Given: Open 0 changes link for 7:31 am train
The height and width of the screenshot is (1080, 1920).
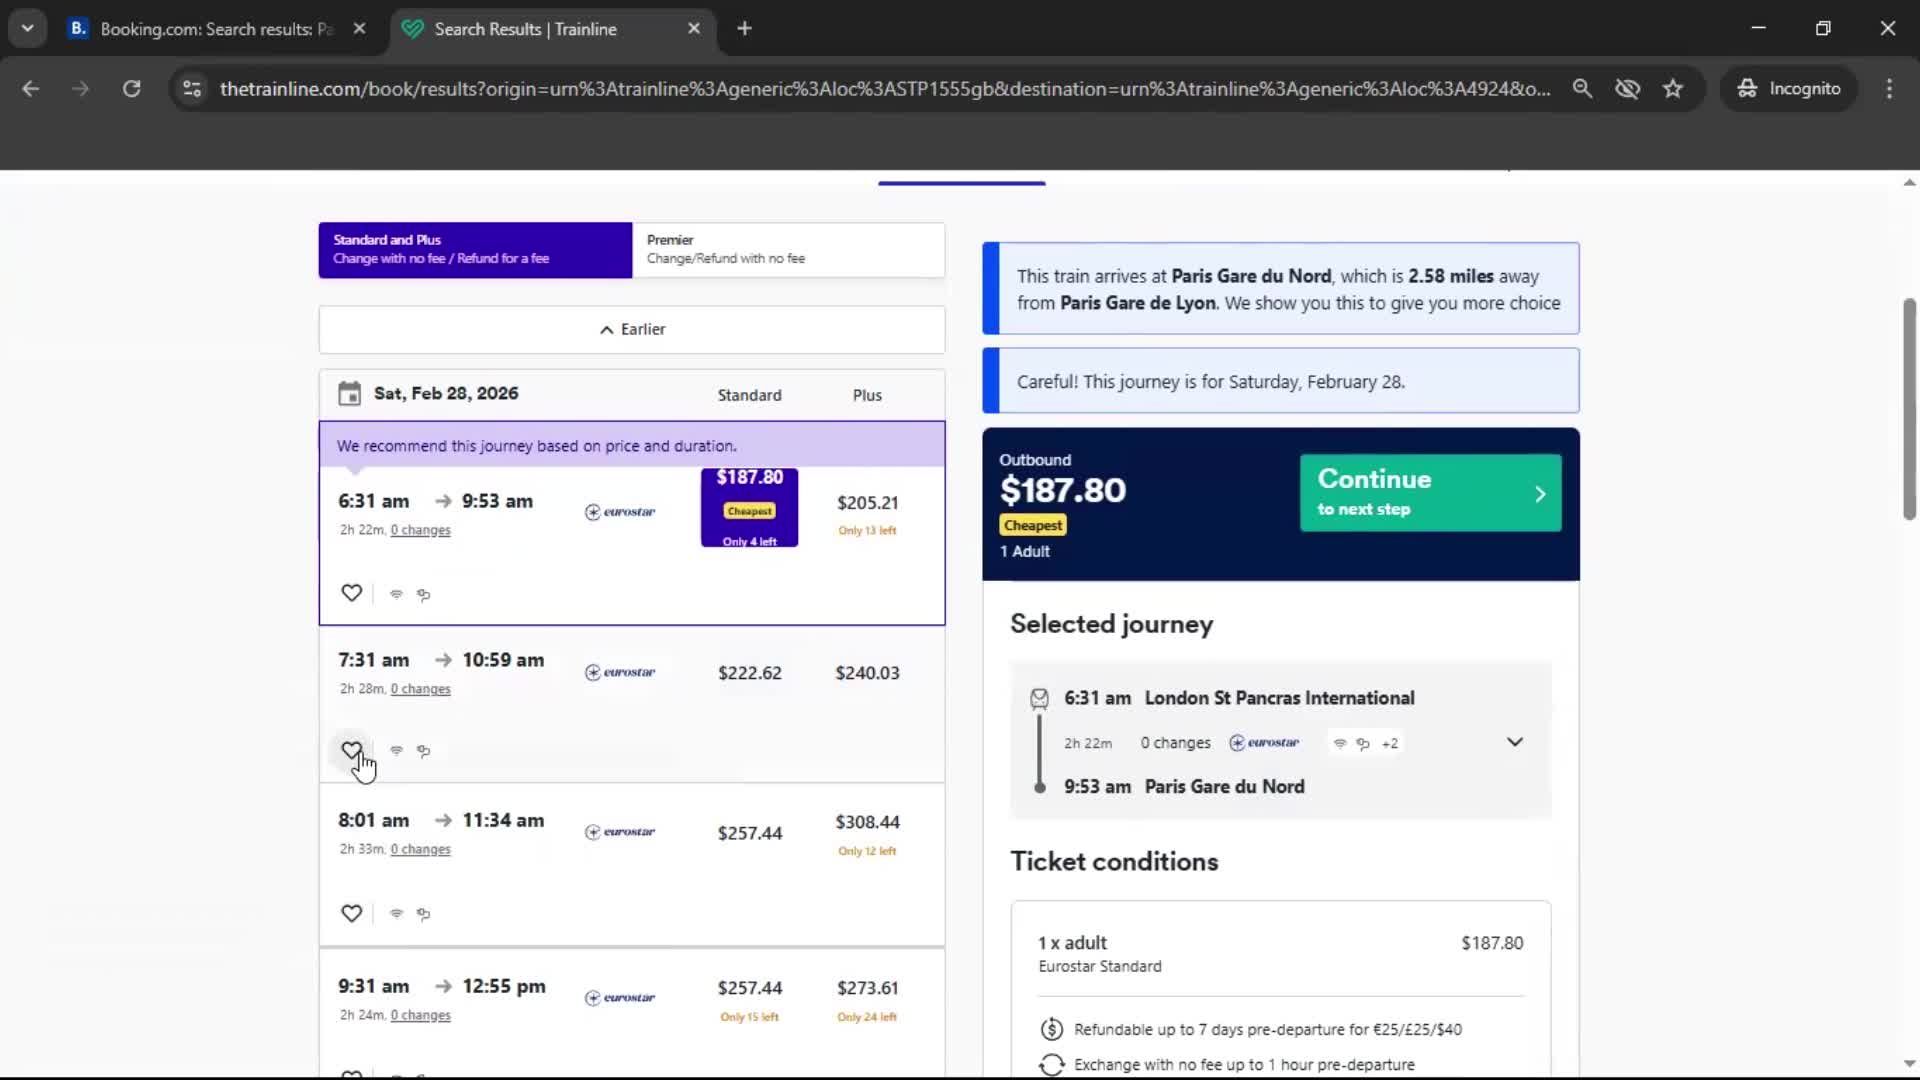Looking at the screenshot, I should [x=420, y=689].
